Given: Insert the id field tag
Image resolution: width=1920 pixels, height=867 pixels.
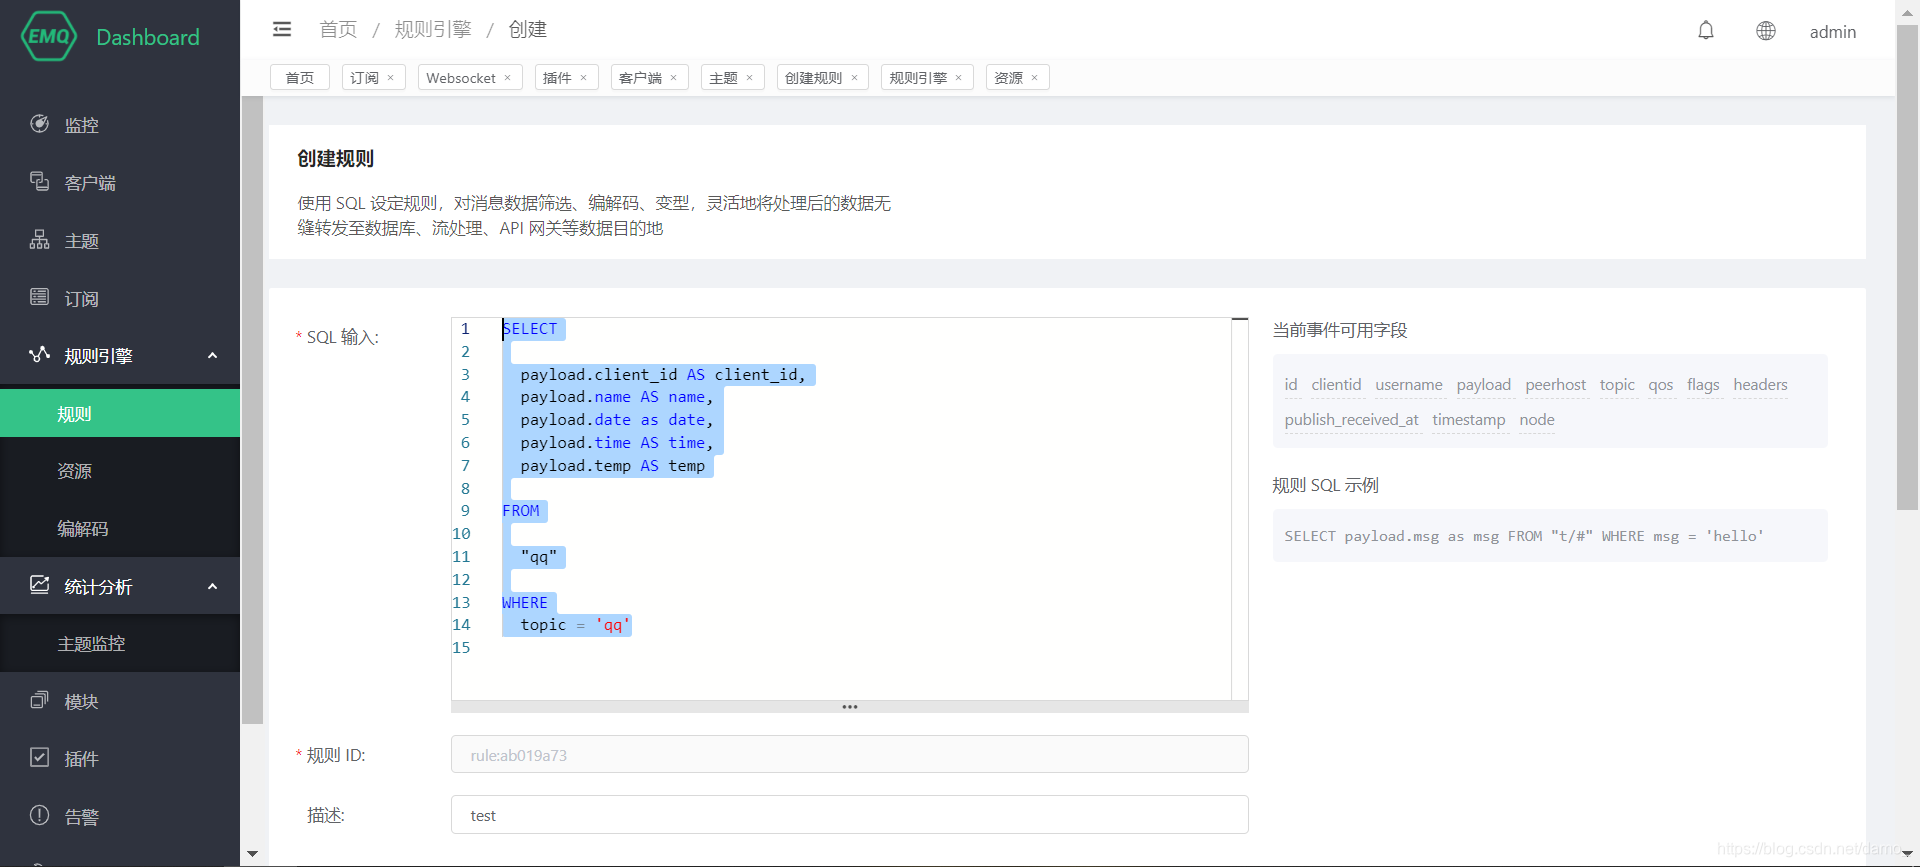Looking at the screenshot, I should pos(1291,385).
